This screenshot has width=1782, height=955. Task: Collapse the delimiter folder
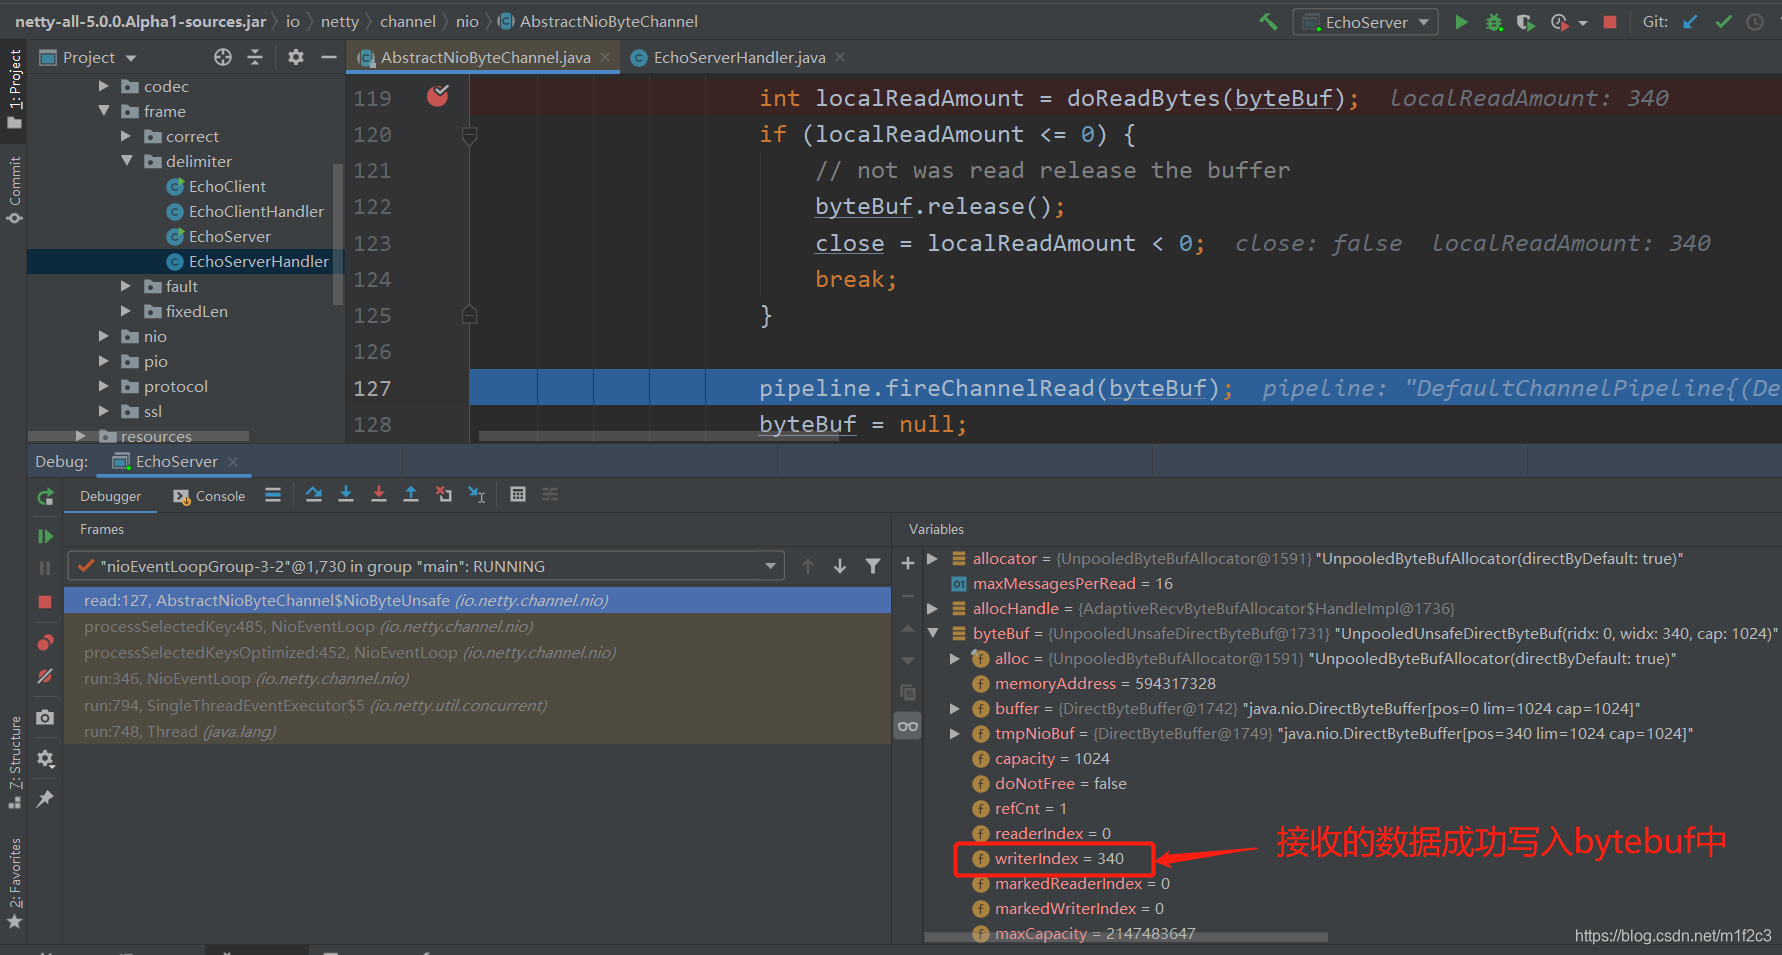pos(126,161)
